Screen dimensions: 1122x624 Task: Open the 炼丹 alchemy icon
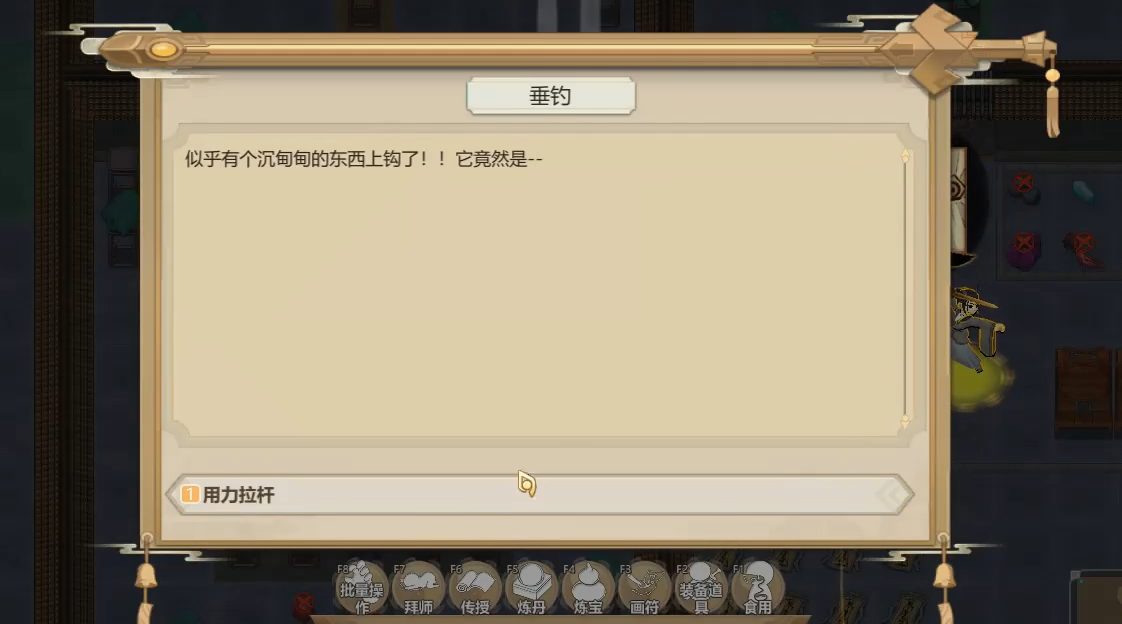click(x=531, y=588)
